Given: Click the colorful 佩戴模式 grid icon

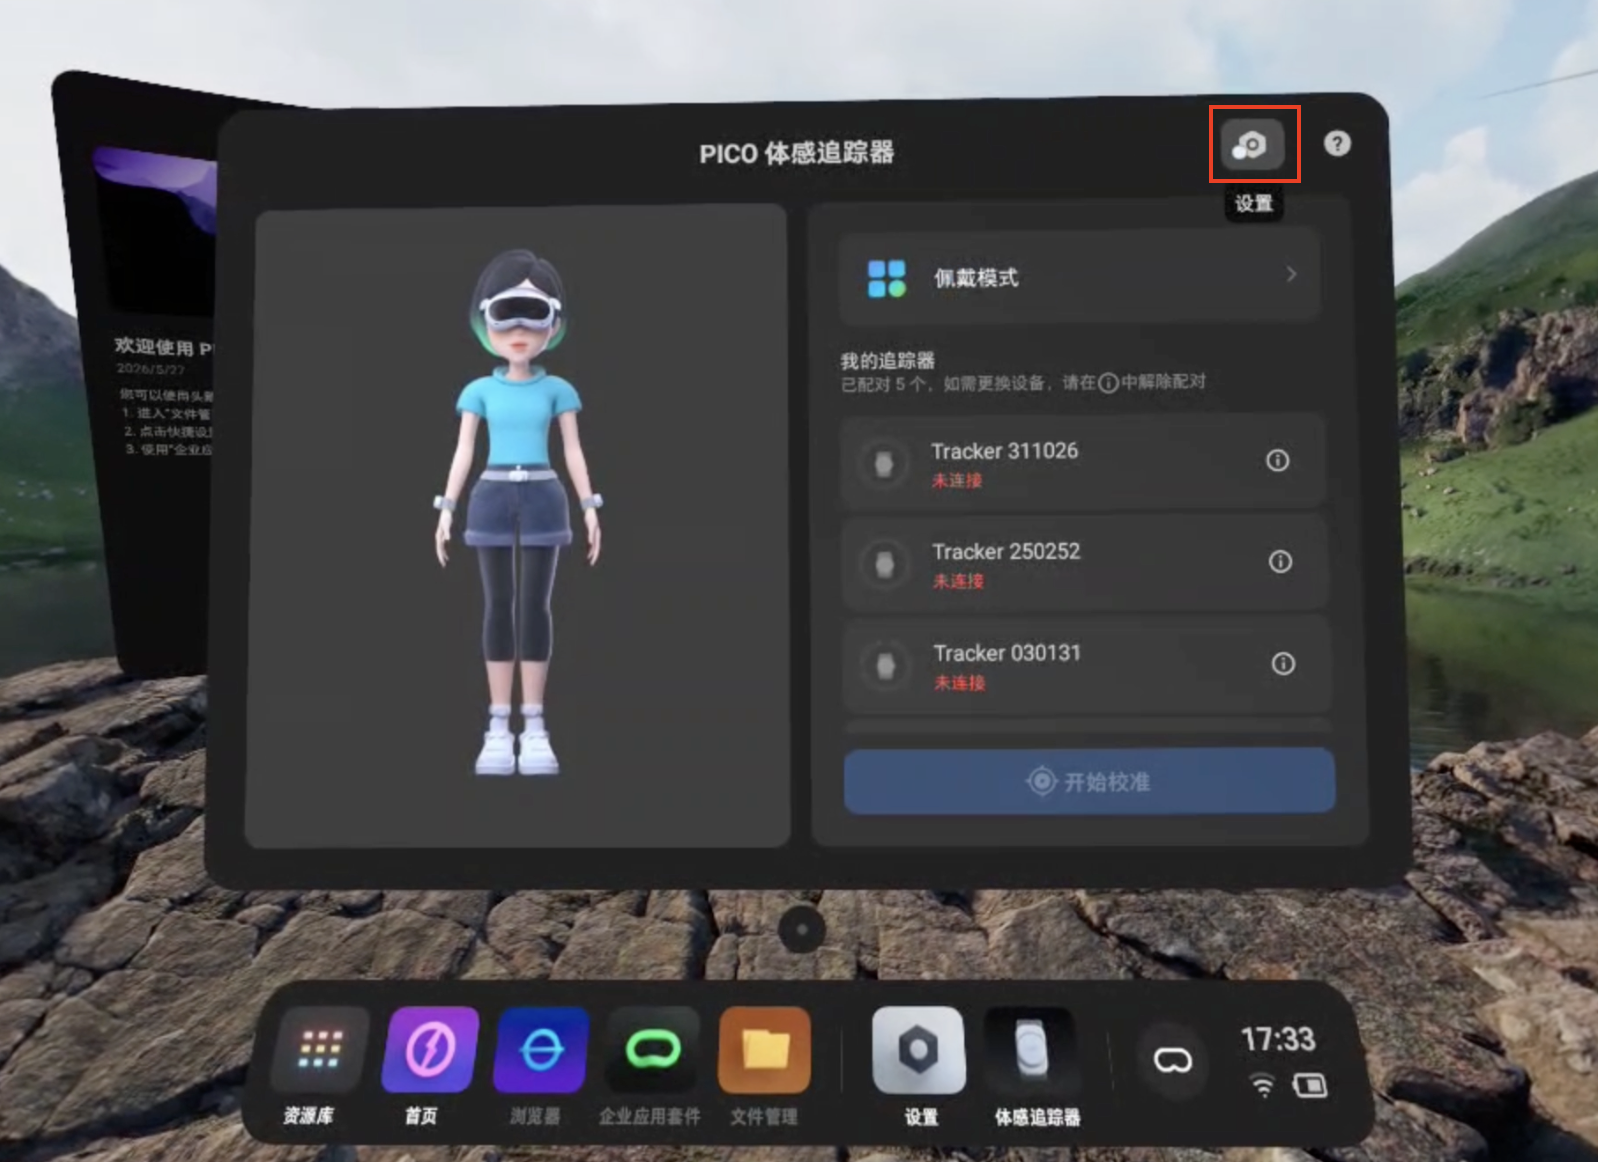Looking at the screenshot, I should pos(886,278).
